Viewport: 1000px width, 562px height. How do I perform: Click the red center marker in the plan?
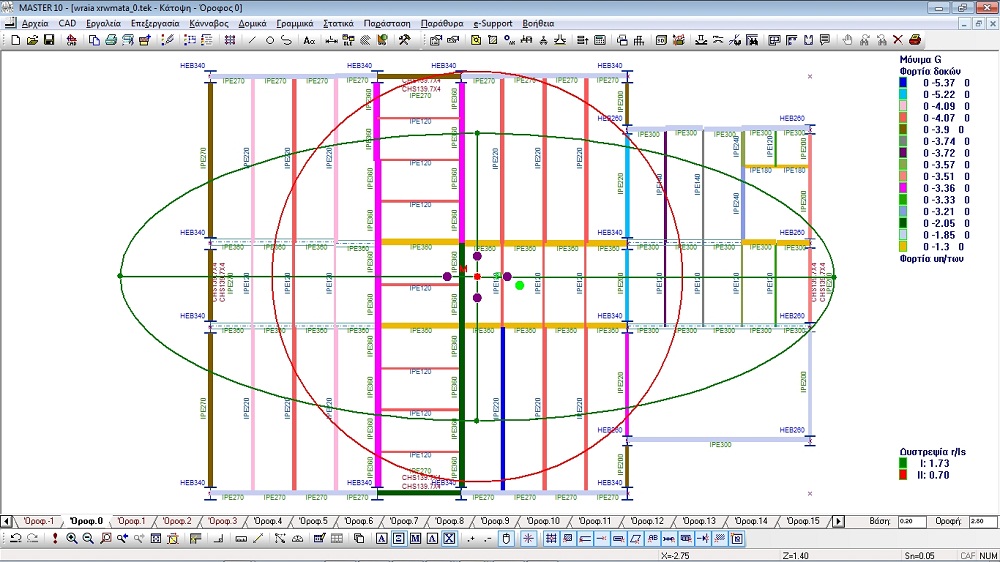pyautogui.click(x=477, y=277)
